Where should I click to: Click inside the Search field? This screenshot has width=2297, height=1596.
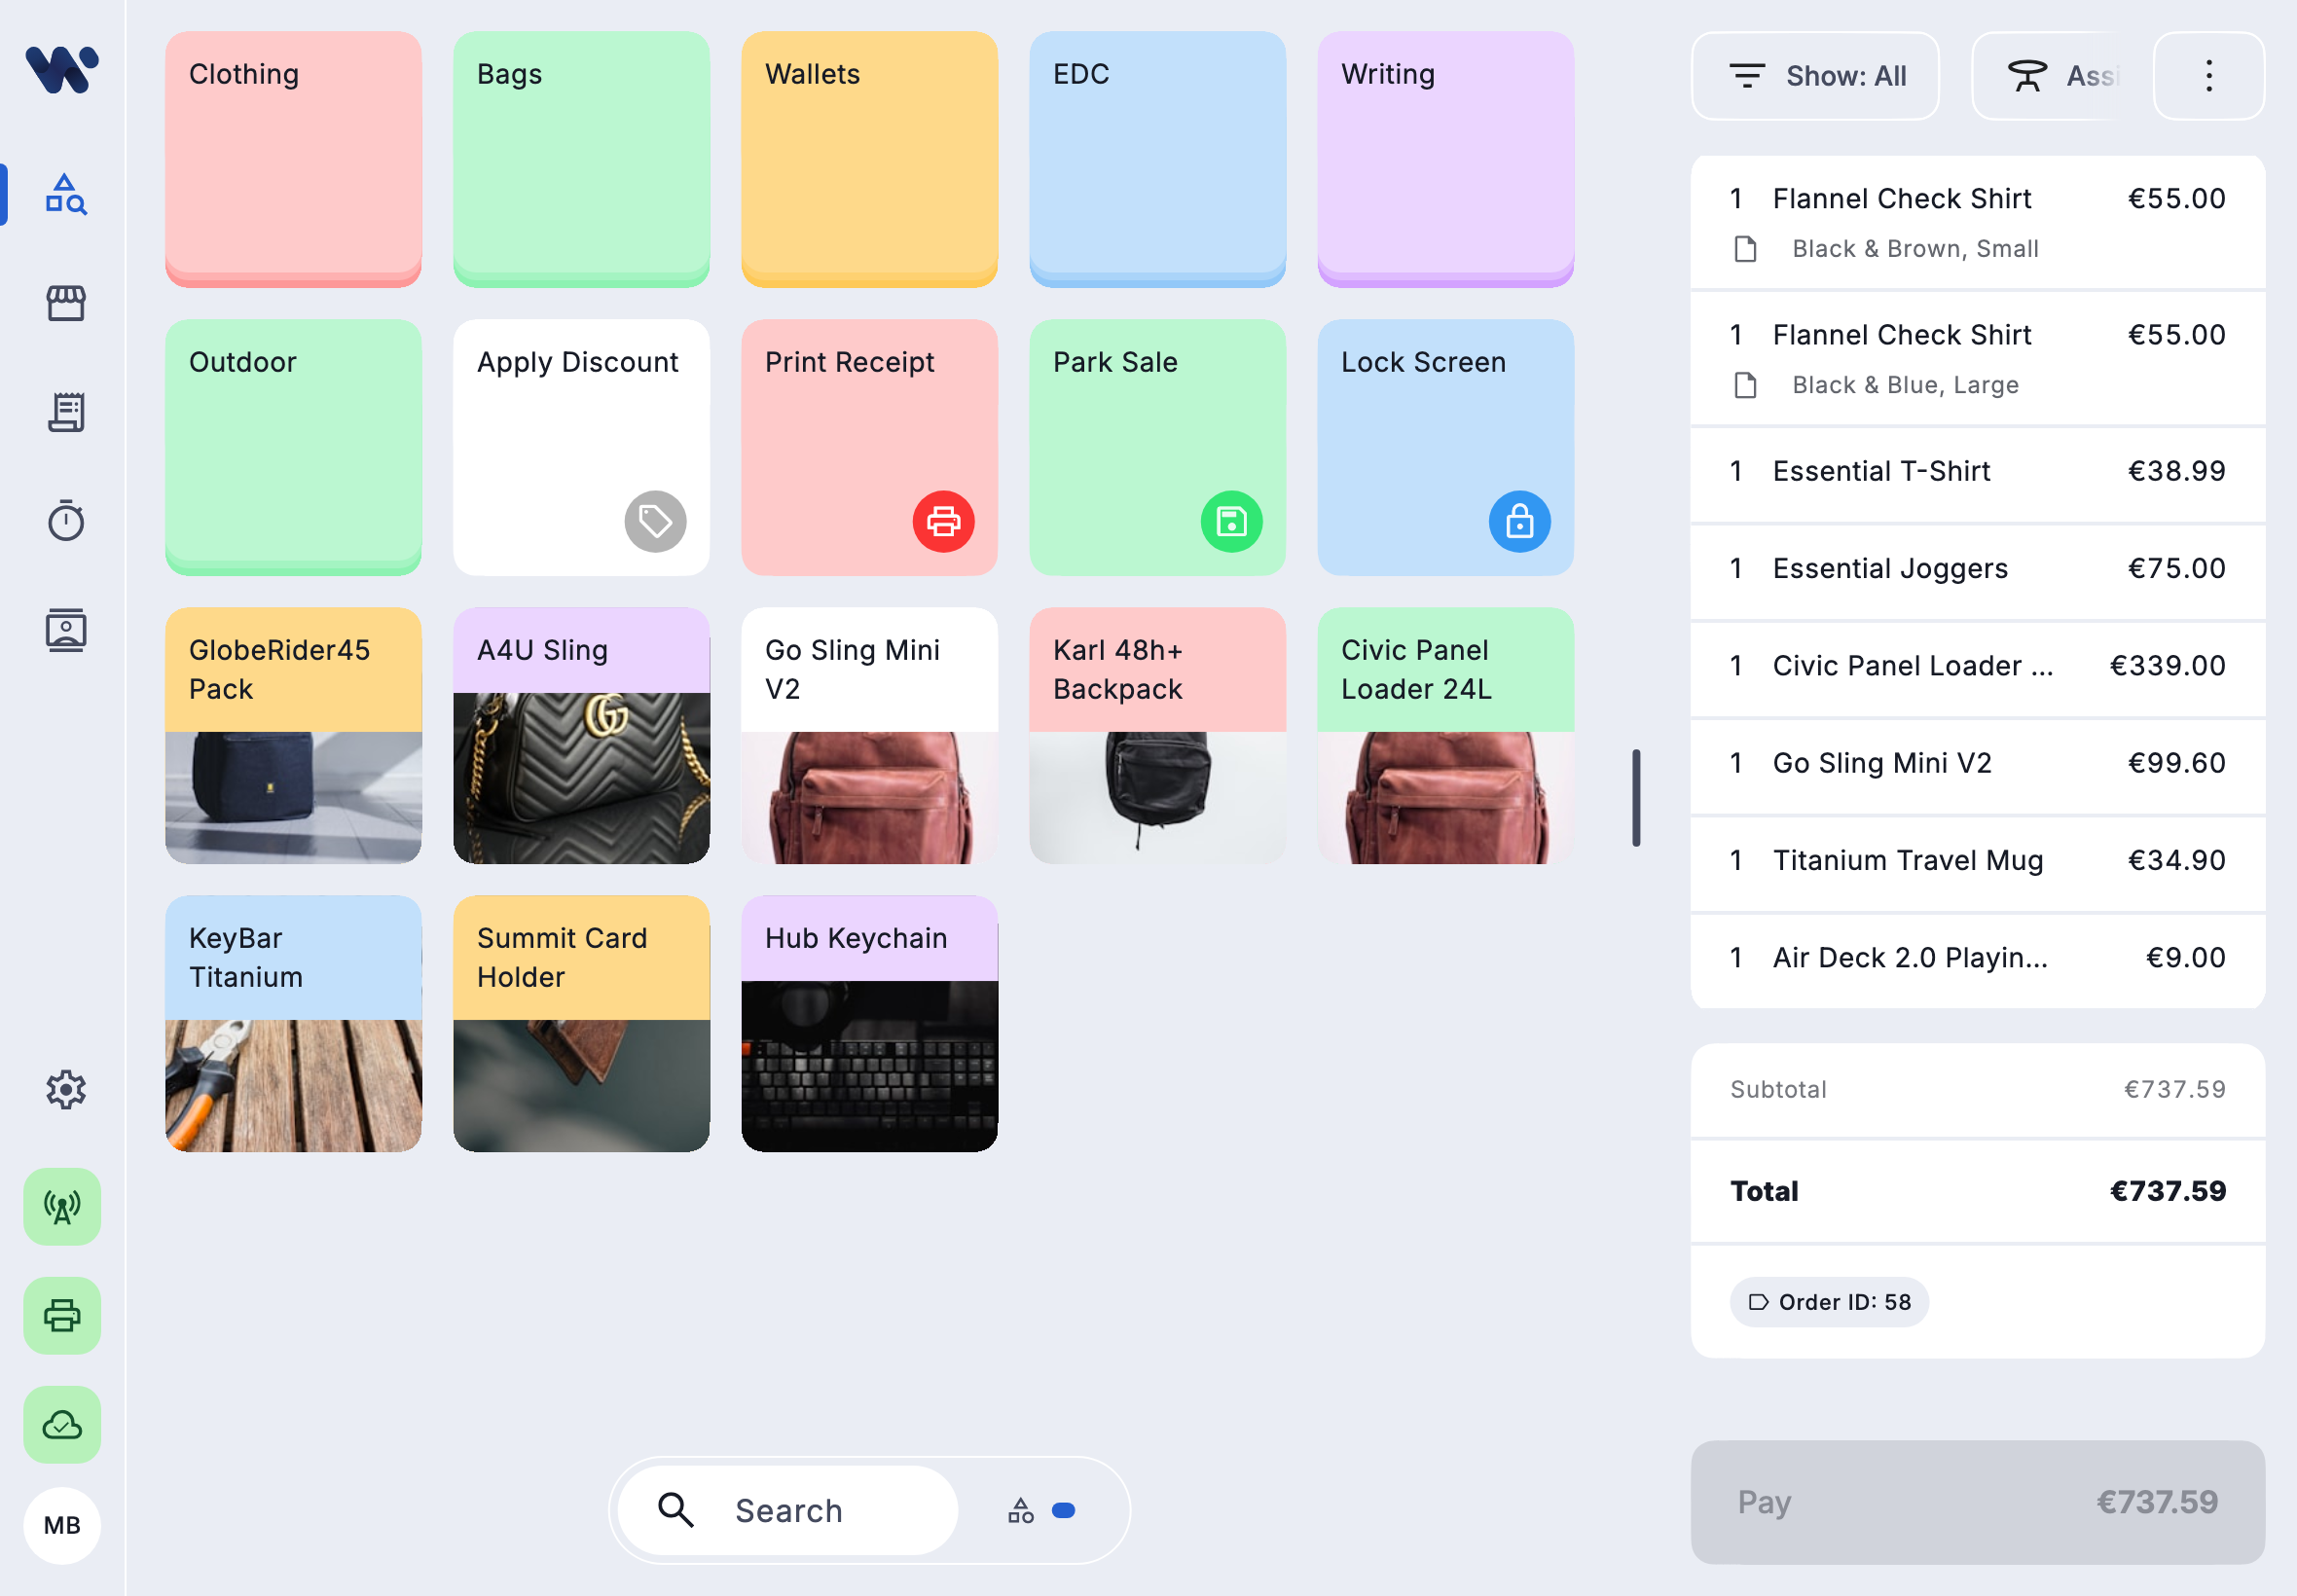pyautogui.click(x=789, y=1510)
